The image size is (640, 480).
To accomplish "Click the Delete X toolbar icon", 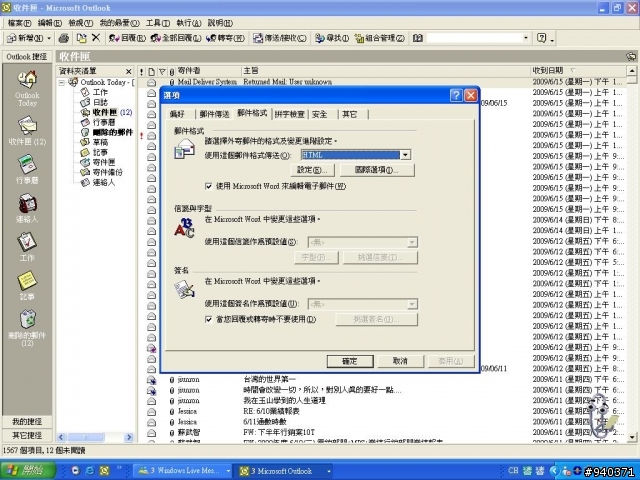I will (x=96, y=38).
